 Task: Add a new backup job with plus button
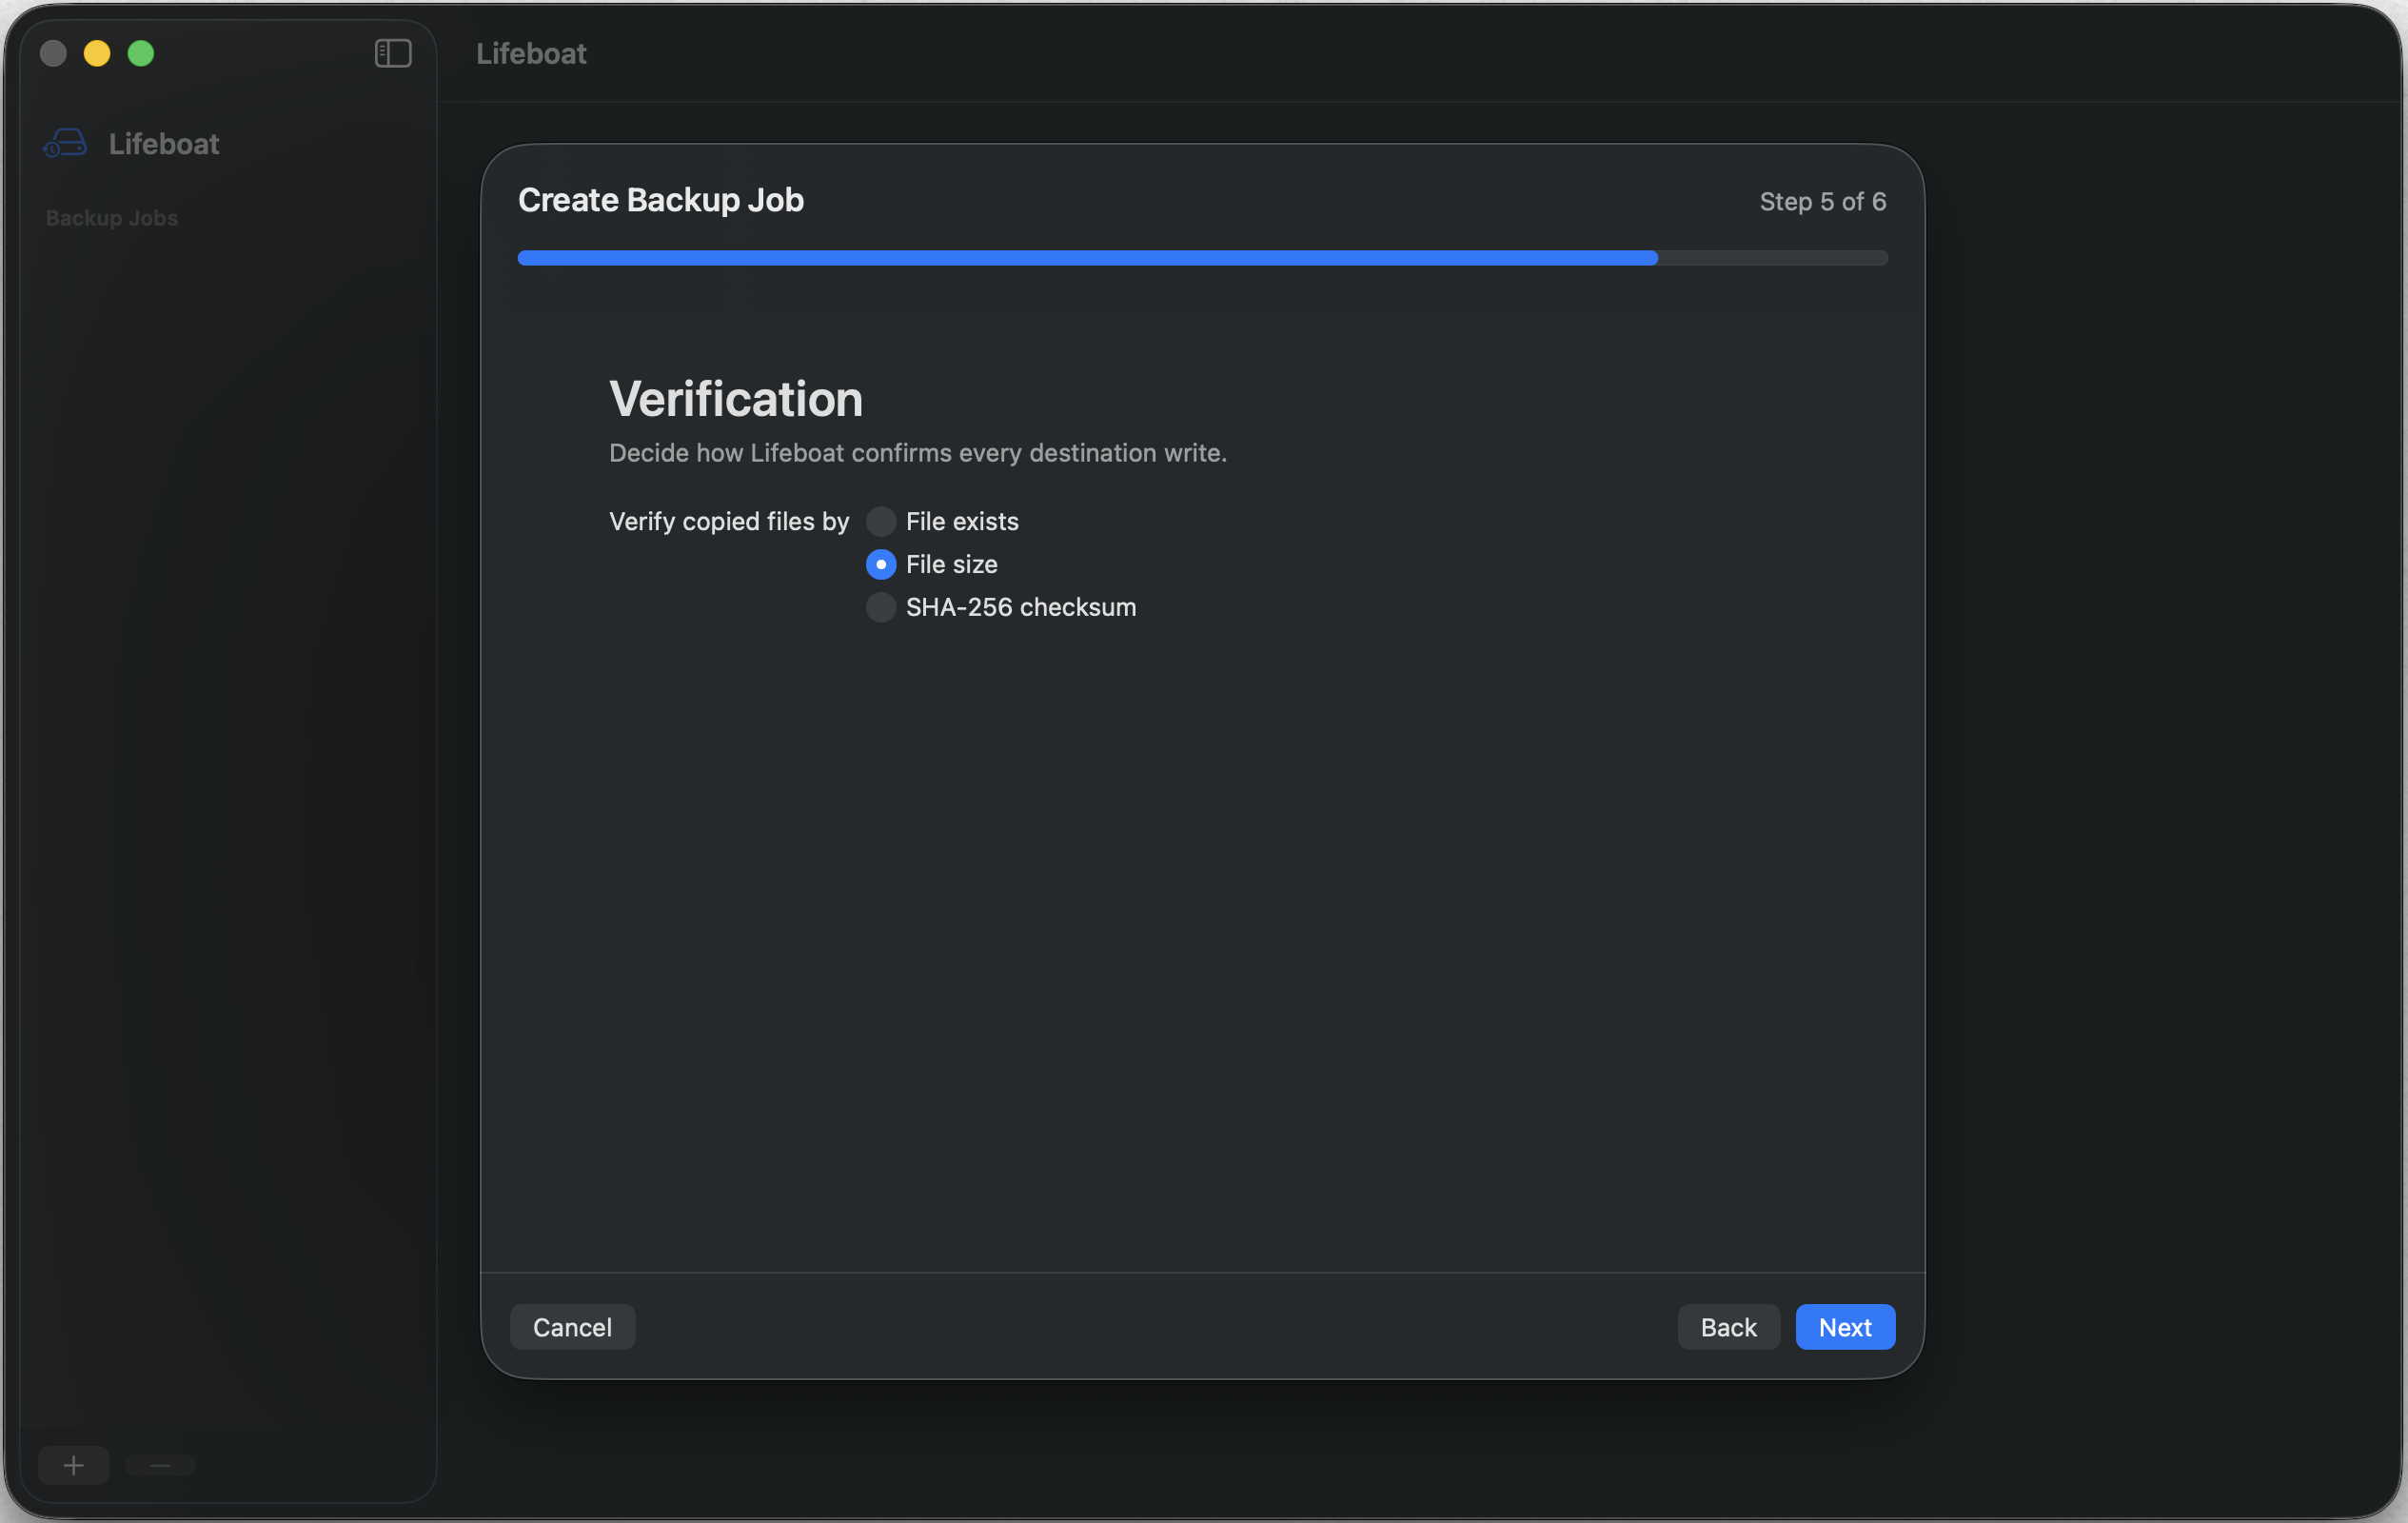[x=73, y=1465]
